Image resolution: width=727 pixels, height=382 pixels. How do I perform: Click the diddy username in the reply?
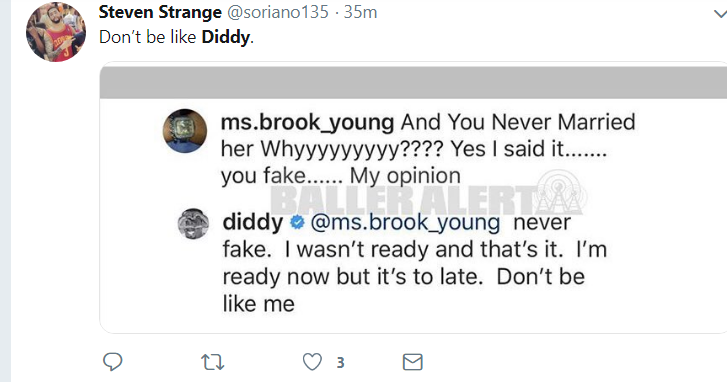click(253, 222)
